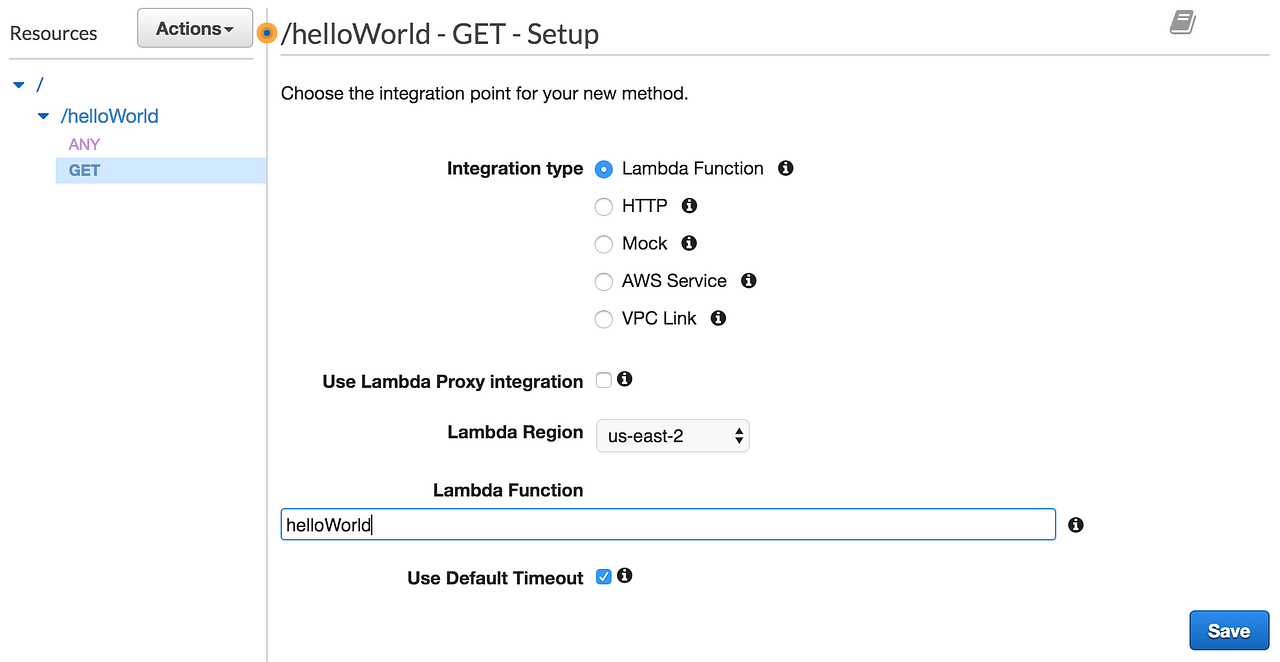
Task: Click the info icon next to HTTP integration
Action: 688,207
